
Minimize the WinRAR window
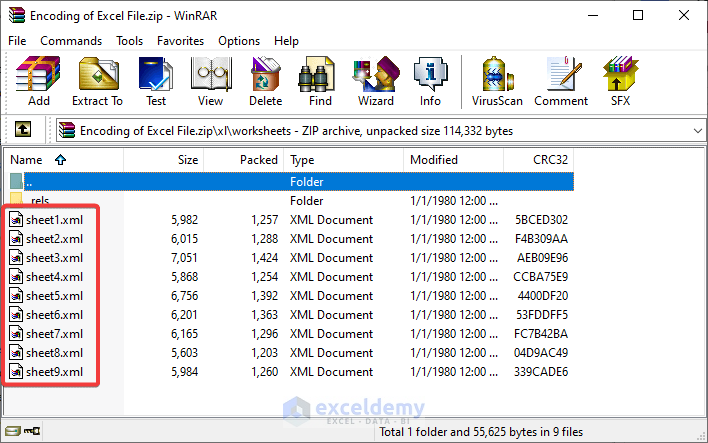593,15
